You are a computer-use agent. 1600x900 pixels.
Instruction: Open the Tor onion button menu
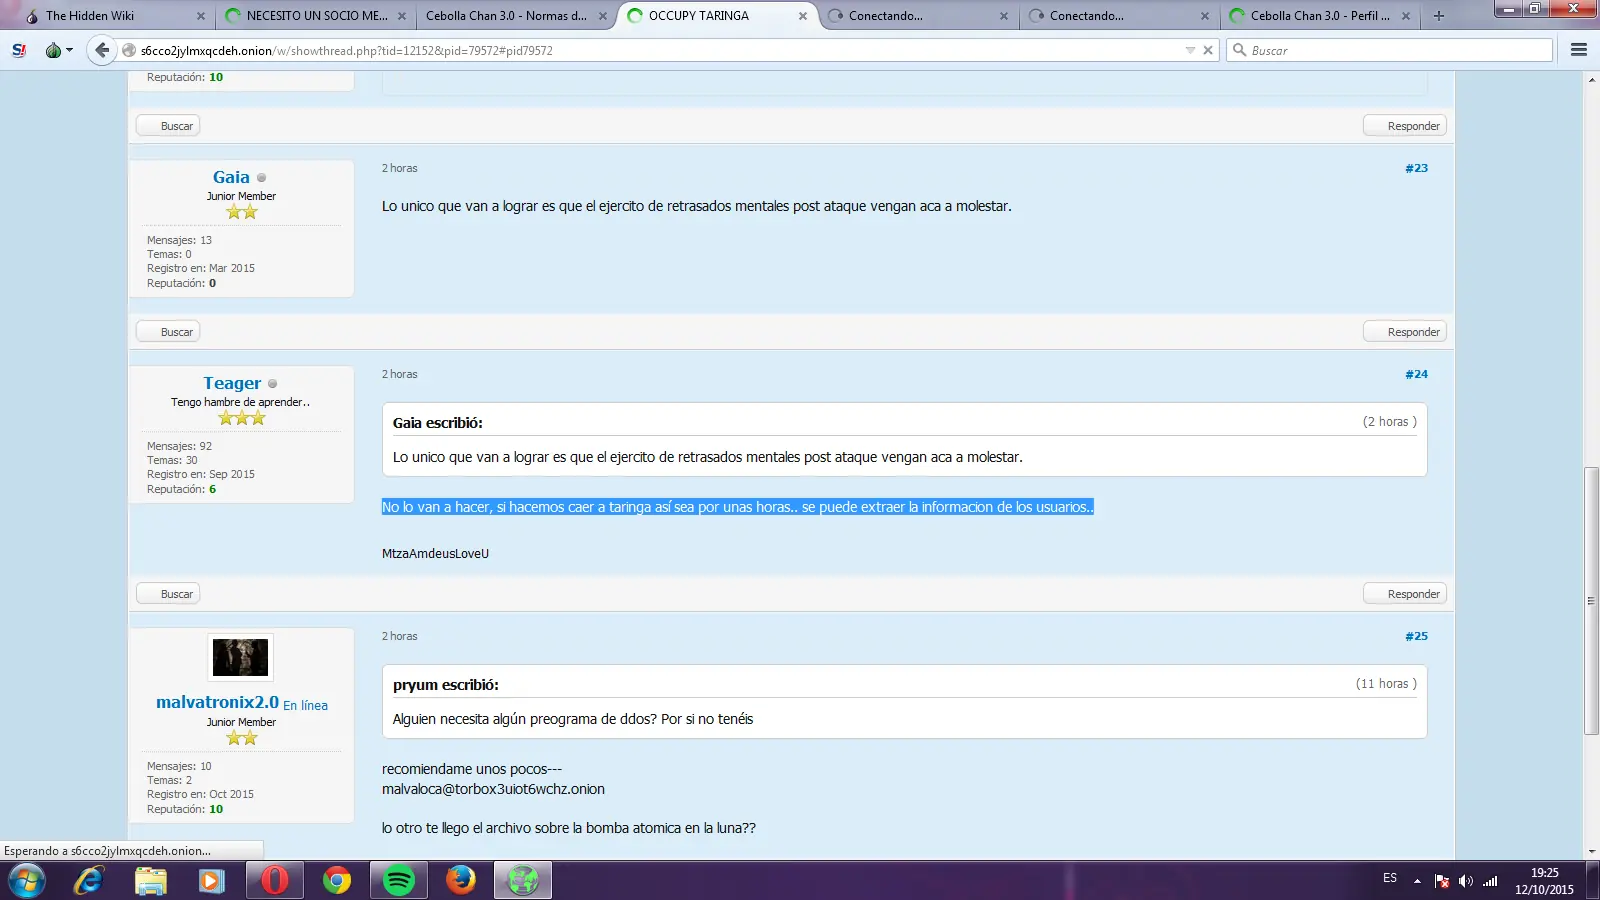(58, 50)
